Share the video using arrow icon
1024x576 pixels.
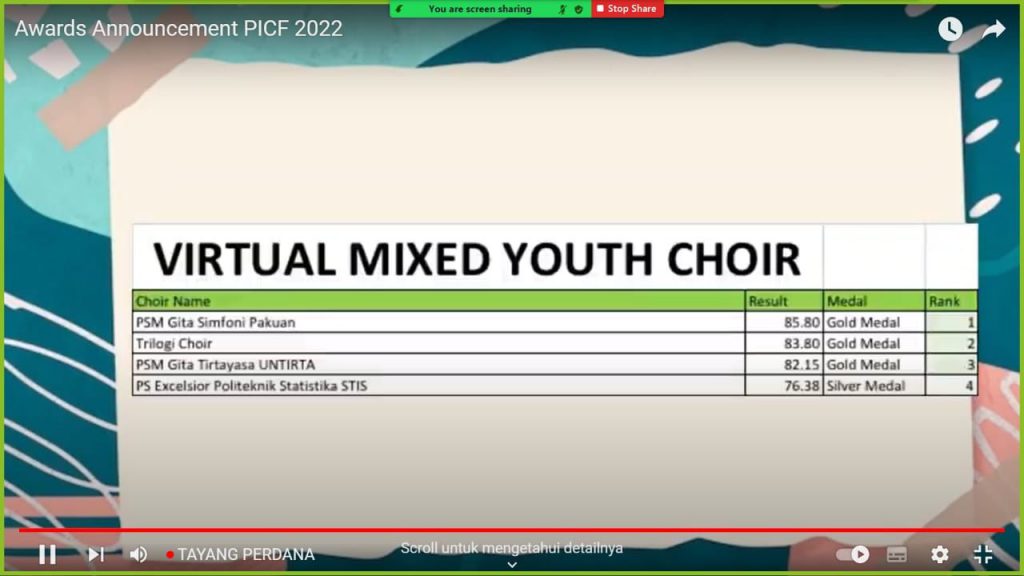click(993, 29)
